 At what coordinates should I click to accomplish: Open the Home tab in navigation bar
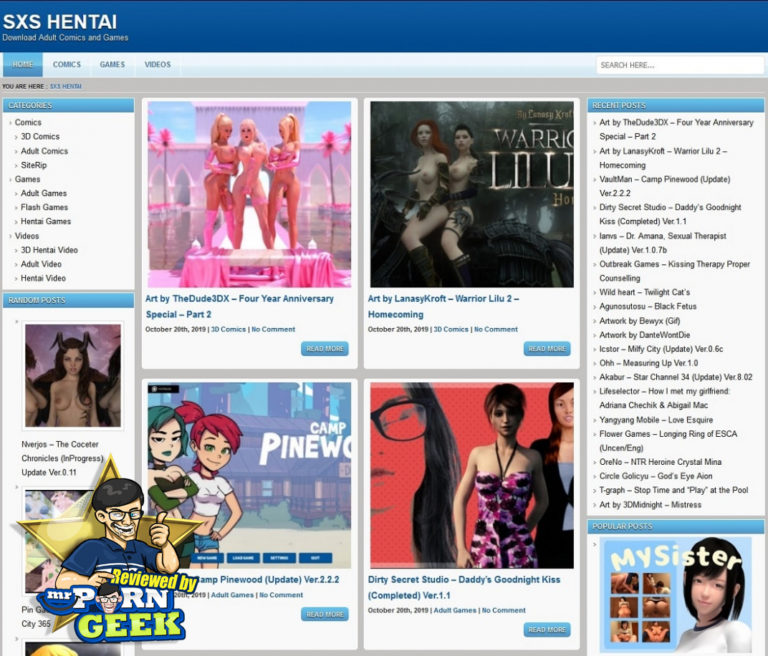pyautogui.click(x=22, y=65)
